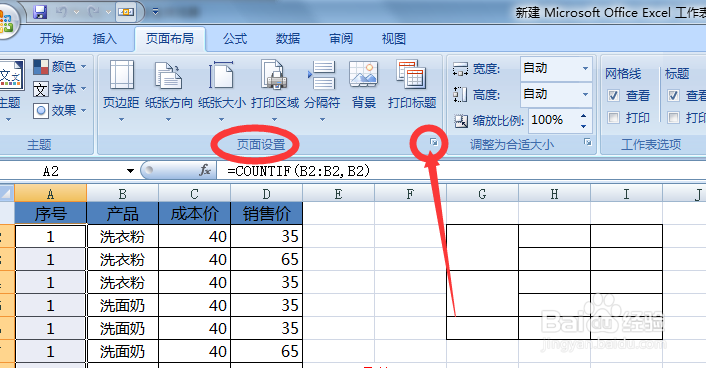Select column E header
This screenshot has height=368, width=706.
tap(339, 194)
